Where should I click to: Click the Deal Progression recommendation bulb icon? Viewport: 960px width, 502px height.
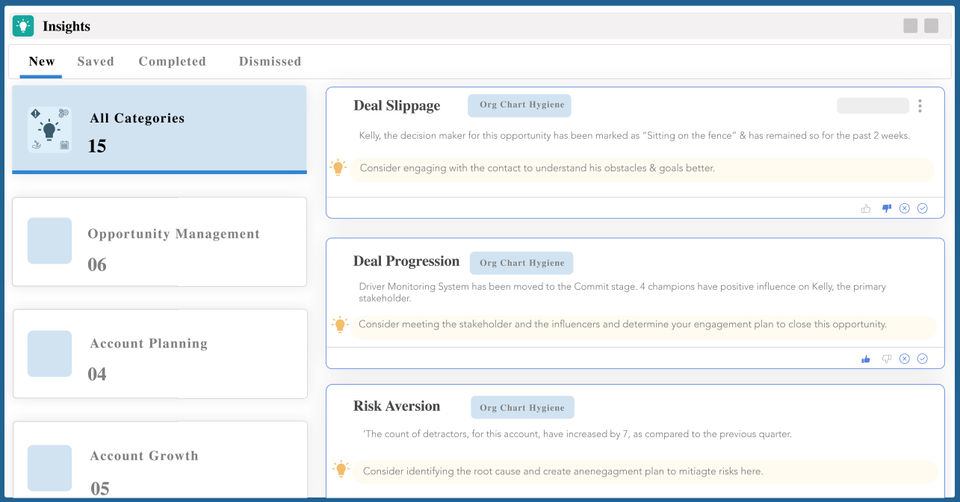coord(340,324)
